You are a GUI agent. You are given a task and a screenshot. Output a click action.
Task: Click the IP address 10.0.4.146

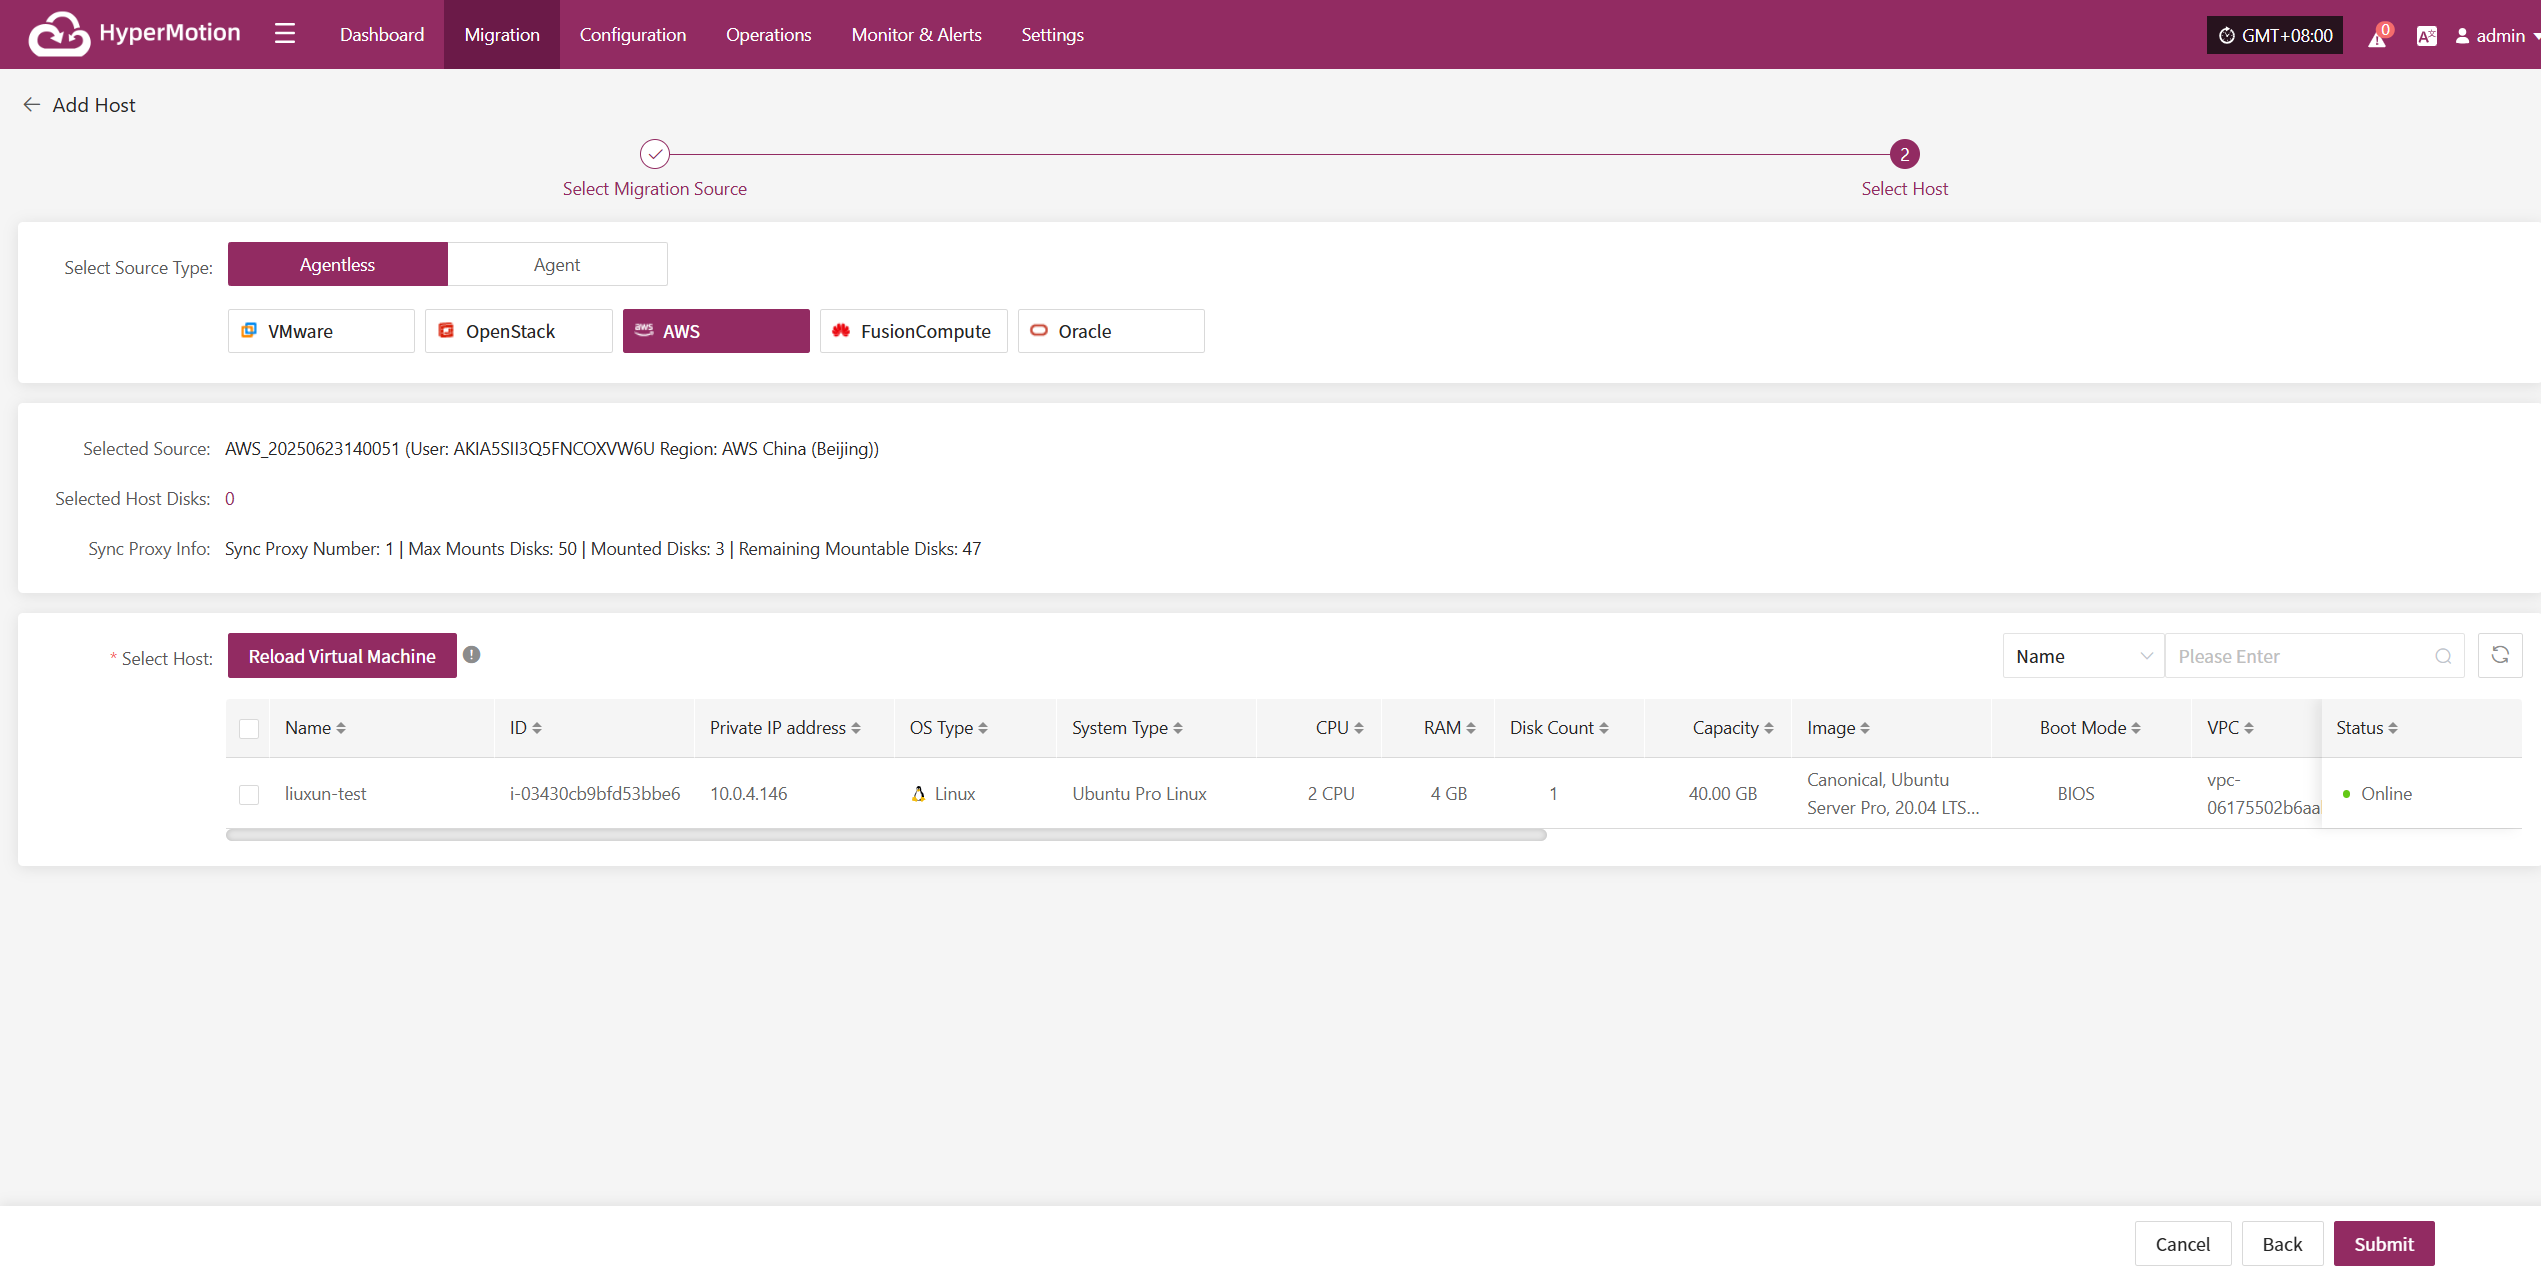click(x=749, y=794)
